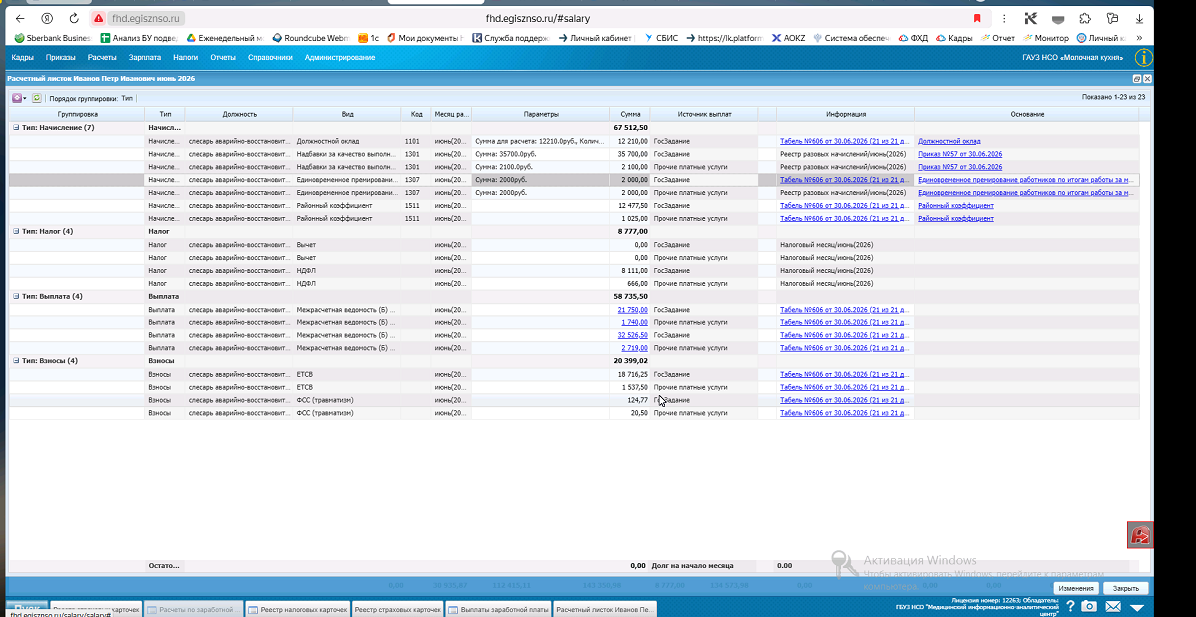Viewport: 1196px width, 617px height.
Task: Open the ФХД bookmark
Action: coord(913,37)
